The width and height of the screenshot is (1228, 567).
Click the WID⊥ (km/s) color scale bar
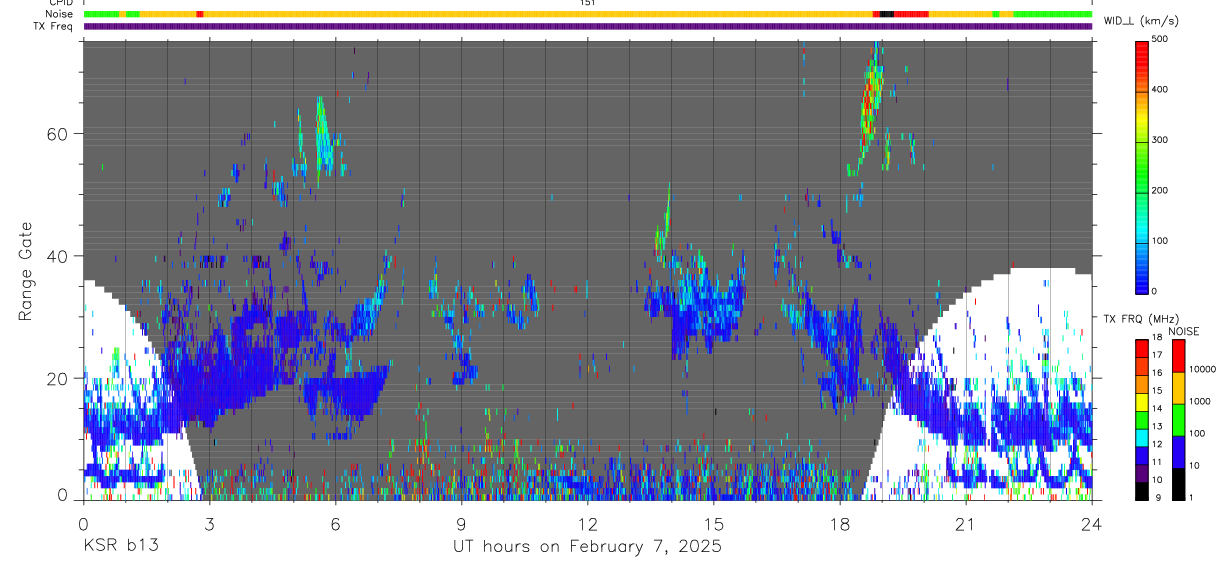click(1142, 166)
